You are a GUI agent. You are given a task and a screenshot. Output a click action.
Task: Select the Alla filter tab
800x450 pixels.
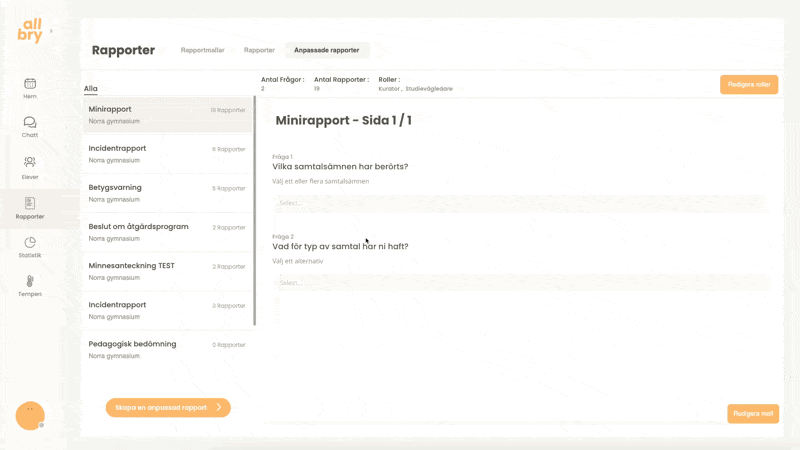tap(91, 88)
